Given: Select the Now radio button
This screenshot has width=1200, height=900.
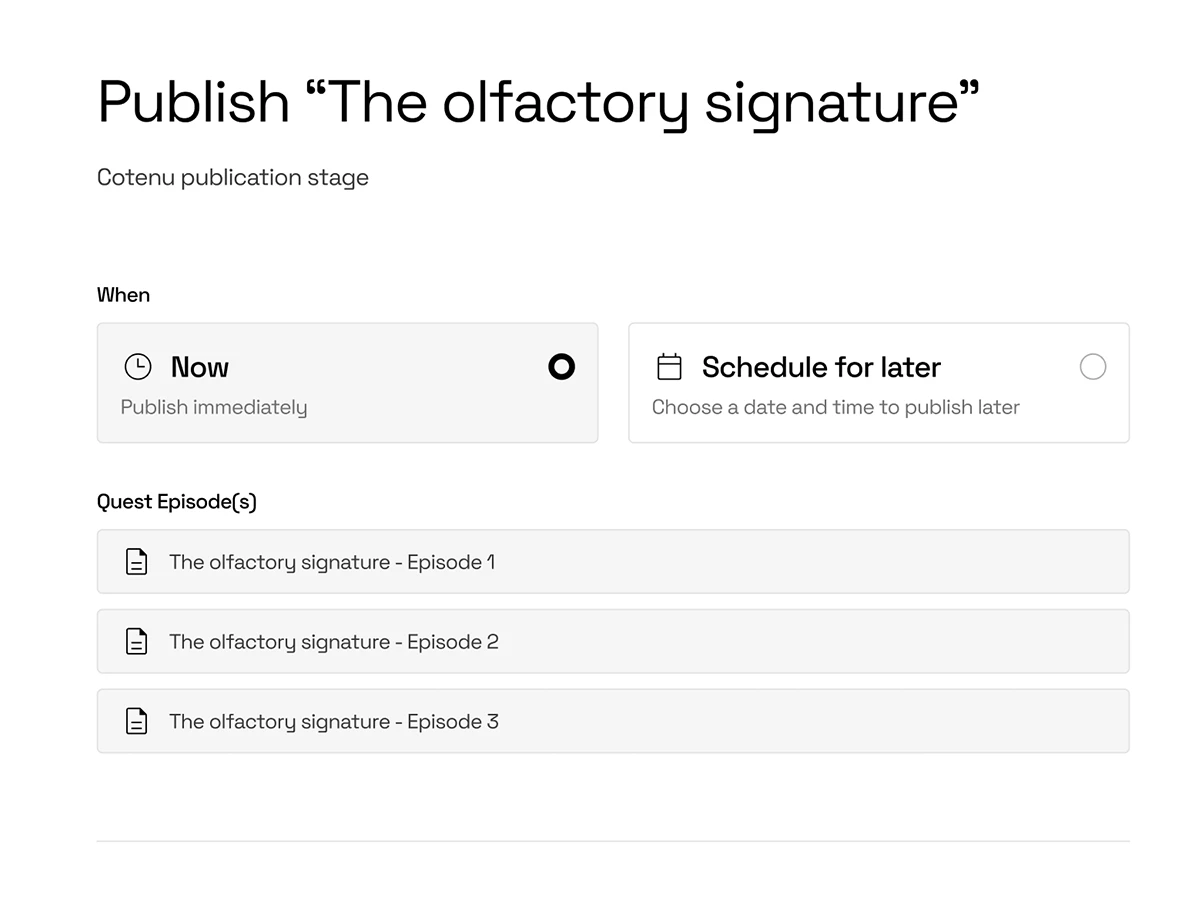Looking at the screenshot, I should [562, 367].
